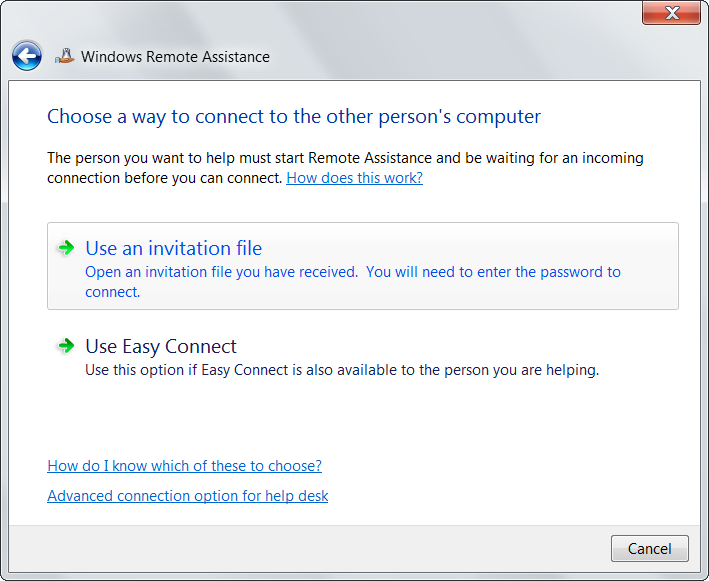Viewport: 709px width, 581px height.
Task: Click the grey footer bar left of Cancel
Action: coord(300,548)
